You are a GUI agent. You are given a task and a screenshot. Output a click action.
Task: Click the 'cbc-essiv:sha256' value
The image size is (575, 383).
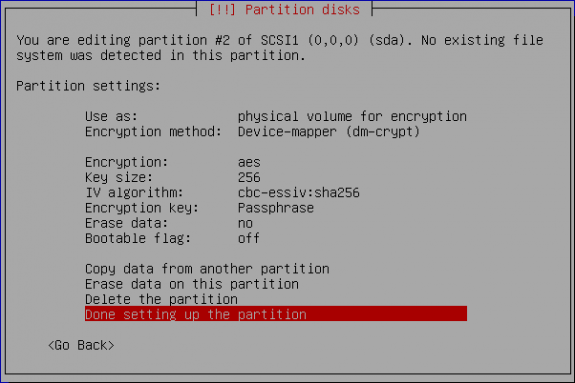coord(299,193)
